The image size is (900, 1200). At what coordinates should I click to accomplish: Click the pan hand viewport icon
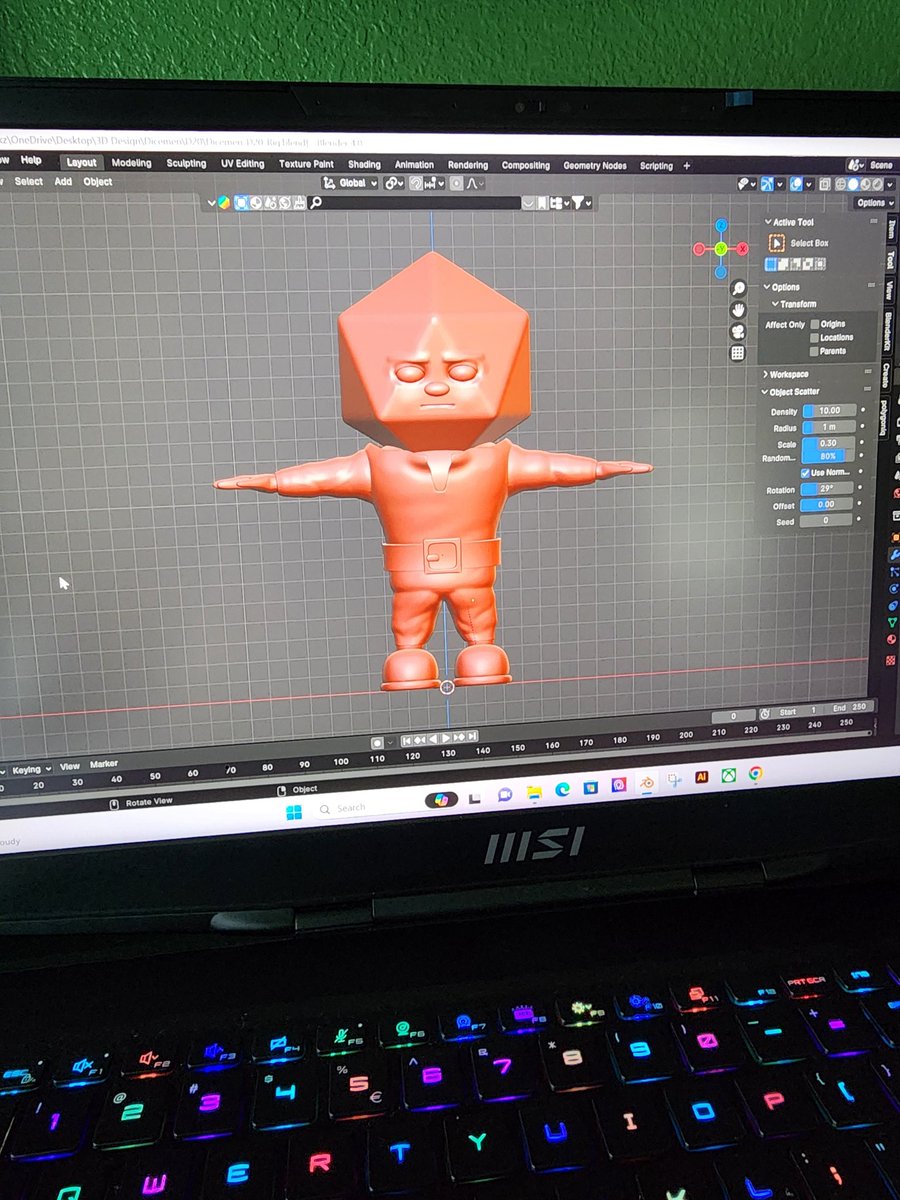739,310
